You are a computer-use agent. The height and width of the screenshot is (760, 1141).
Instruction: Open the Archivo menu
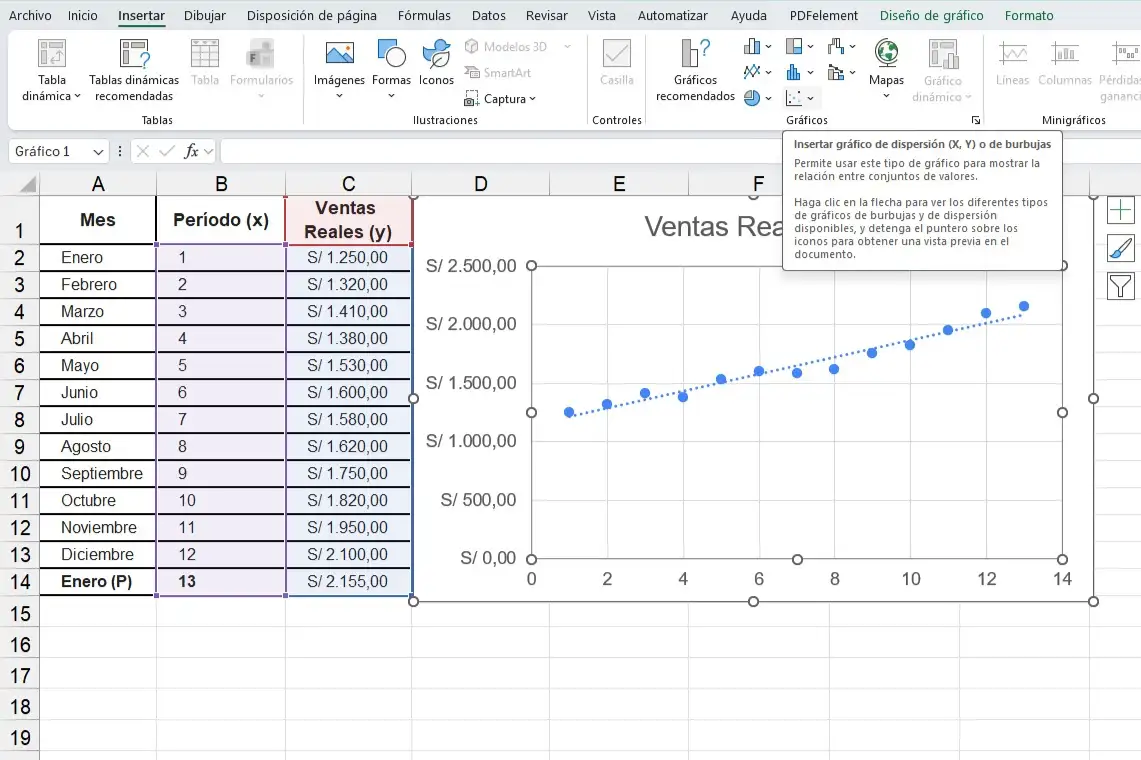click(30, 15)
